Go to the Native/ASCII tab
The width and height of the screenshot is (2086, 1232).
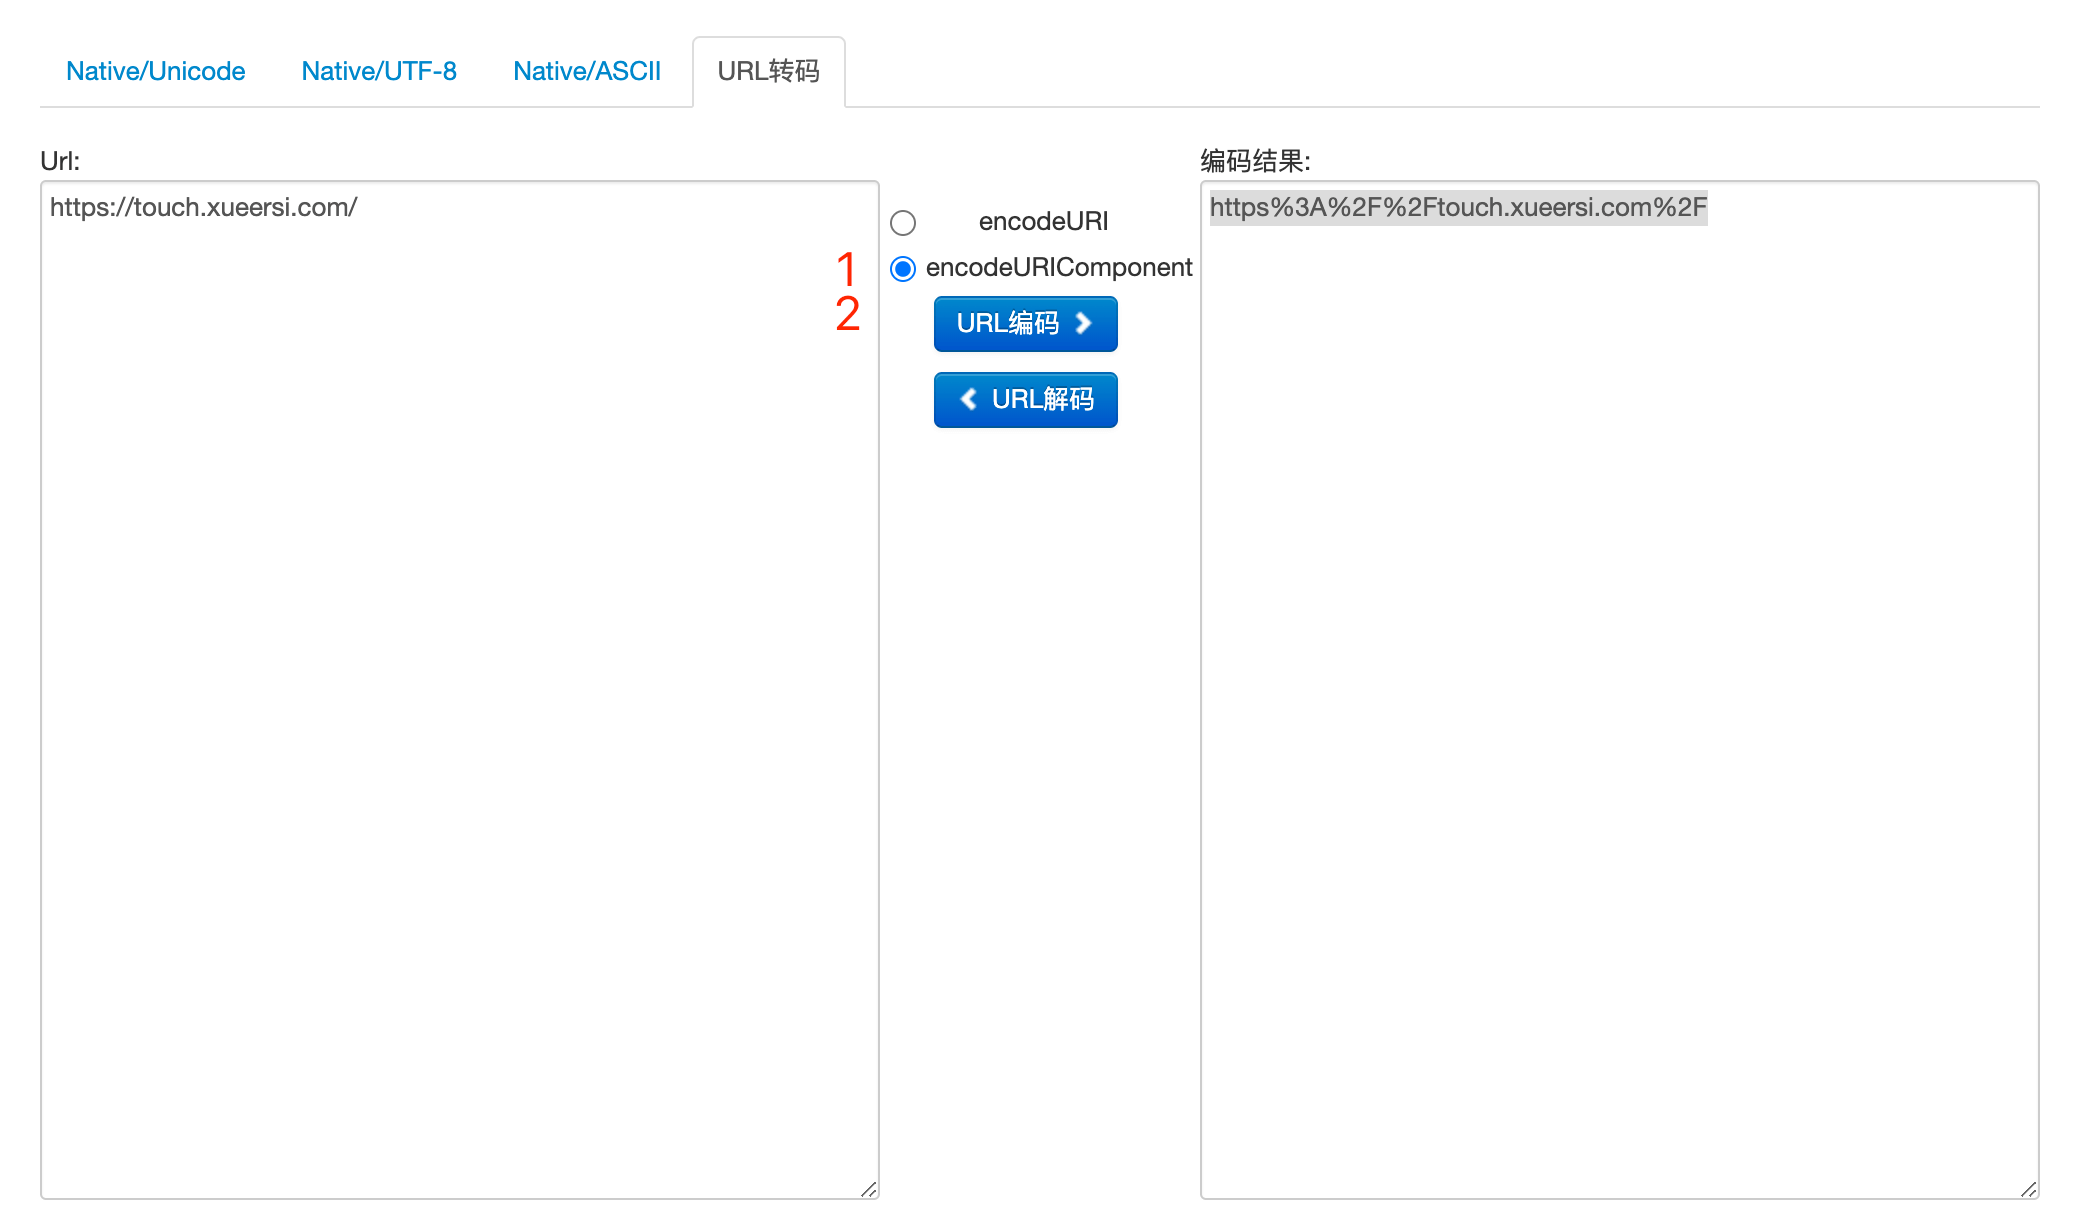point(587,71)
